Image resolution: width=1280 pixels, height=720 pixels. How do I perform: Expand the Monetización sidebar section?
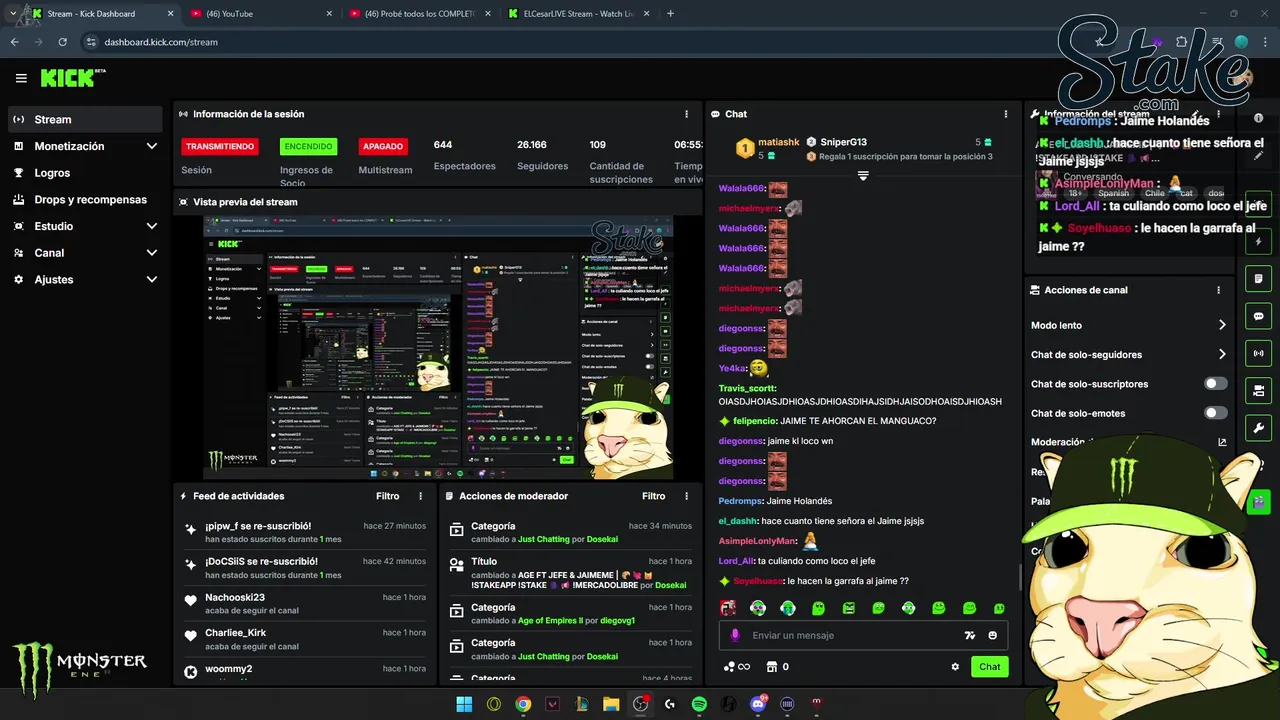coord(85,146)
